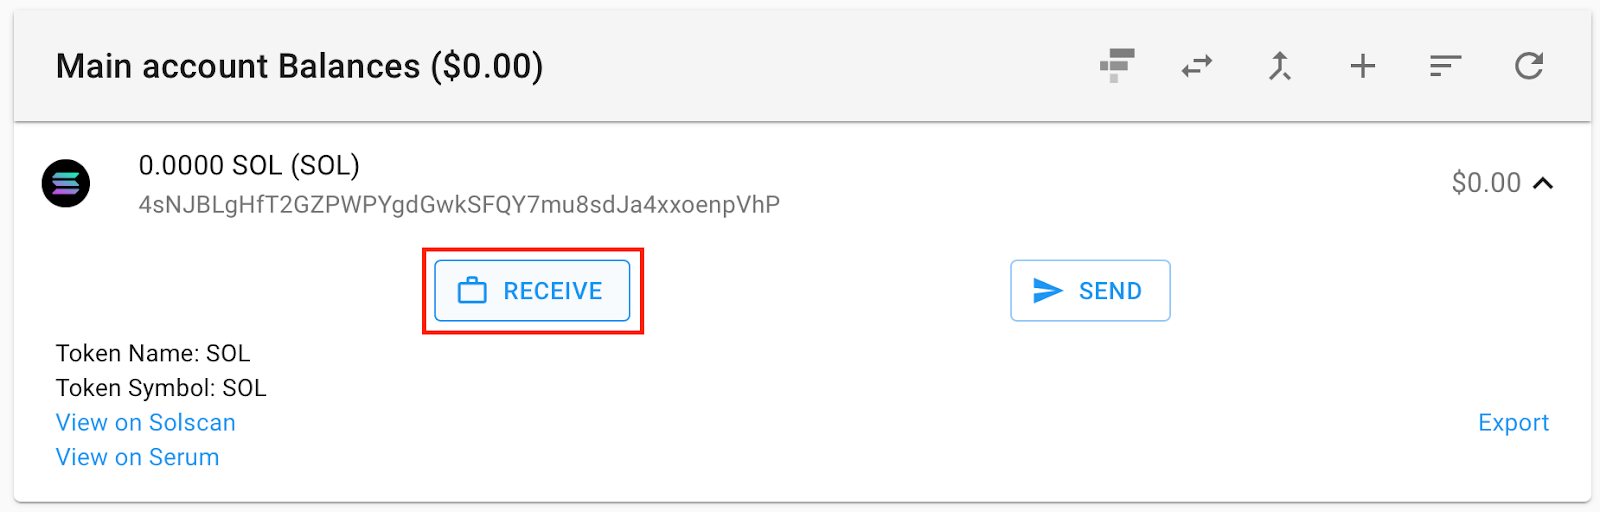
Task: Refresh balances with the circular arrow icon
Action: [x=1528, y=66]
